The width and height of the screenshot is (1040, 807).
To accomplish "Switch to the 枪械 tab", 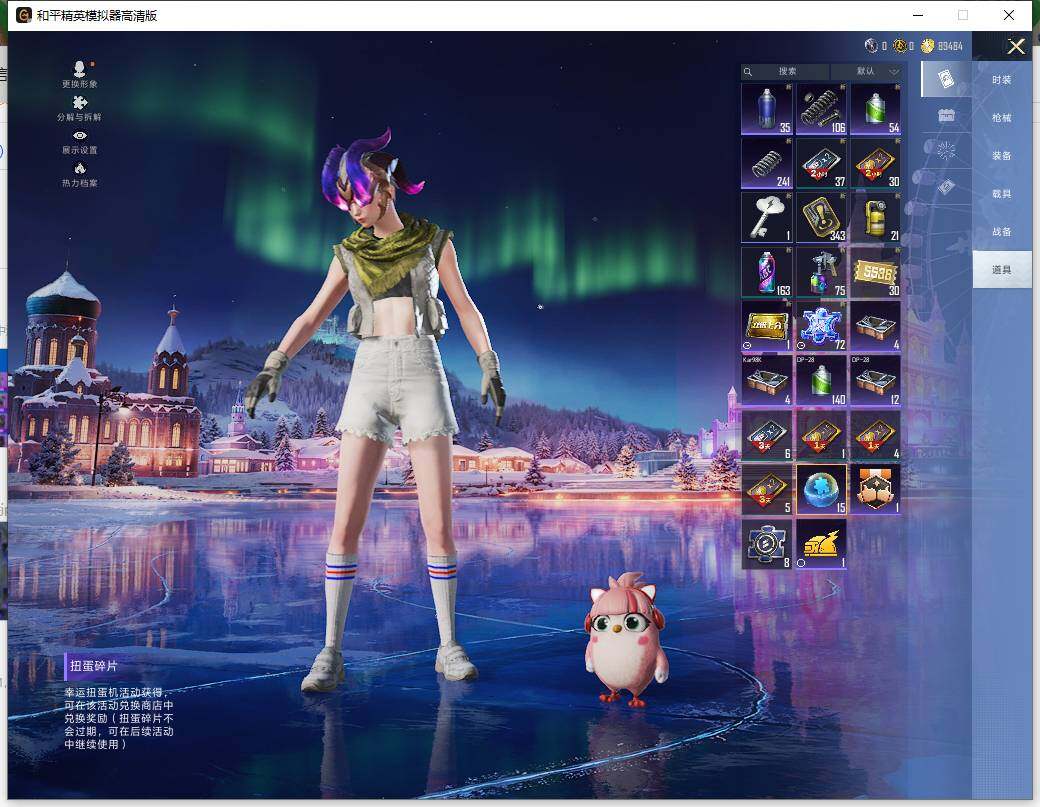I will point(1002,117).
